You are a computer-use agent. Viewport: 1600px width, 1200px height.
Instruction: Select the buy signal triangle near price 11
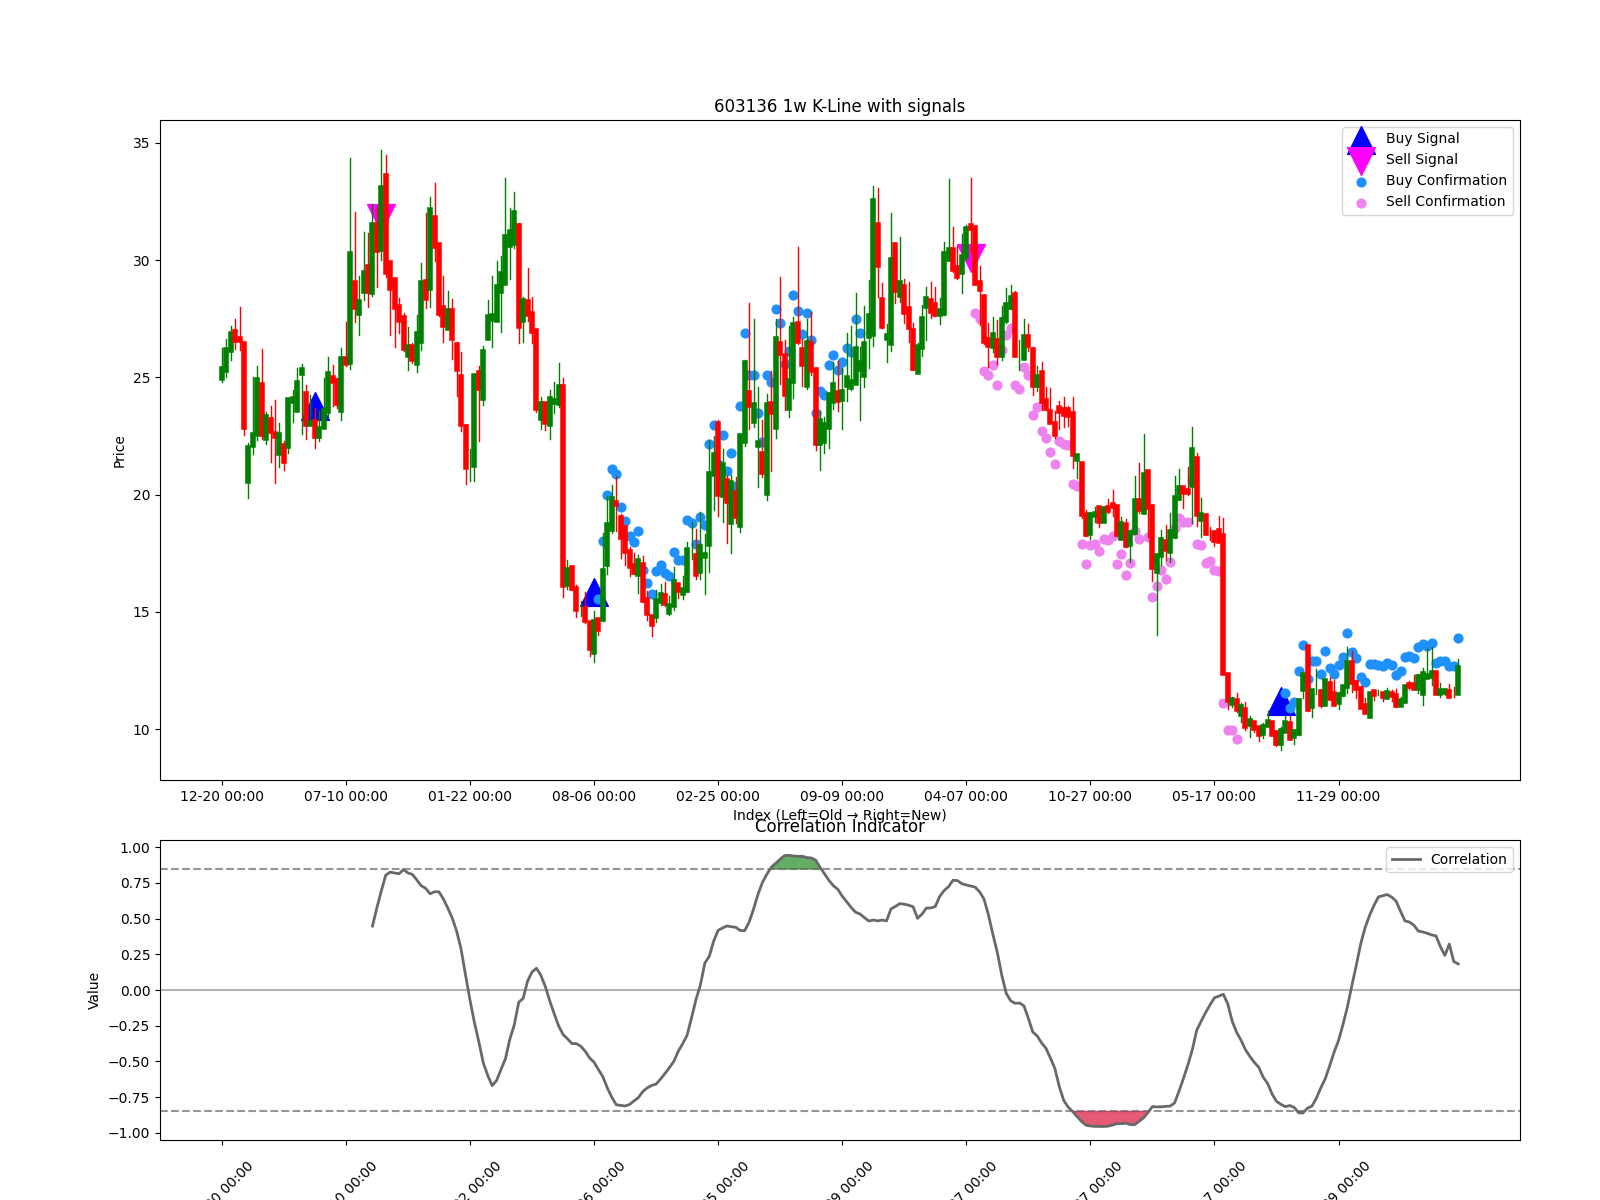click(1281, 702)
